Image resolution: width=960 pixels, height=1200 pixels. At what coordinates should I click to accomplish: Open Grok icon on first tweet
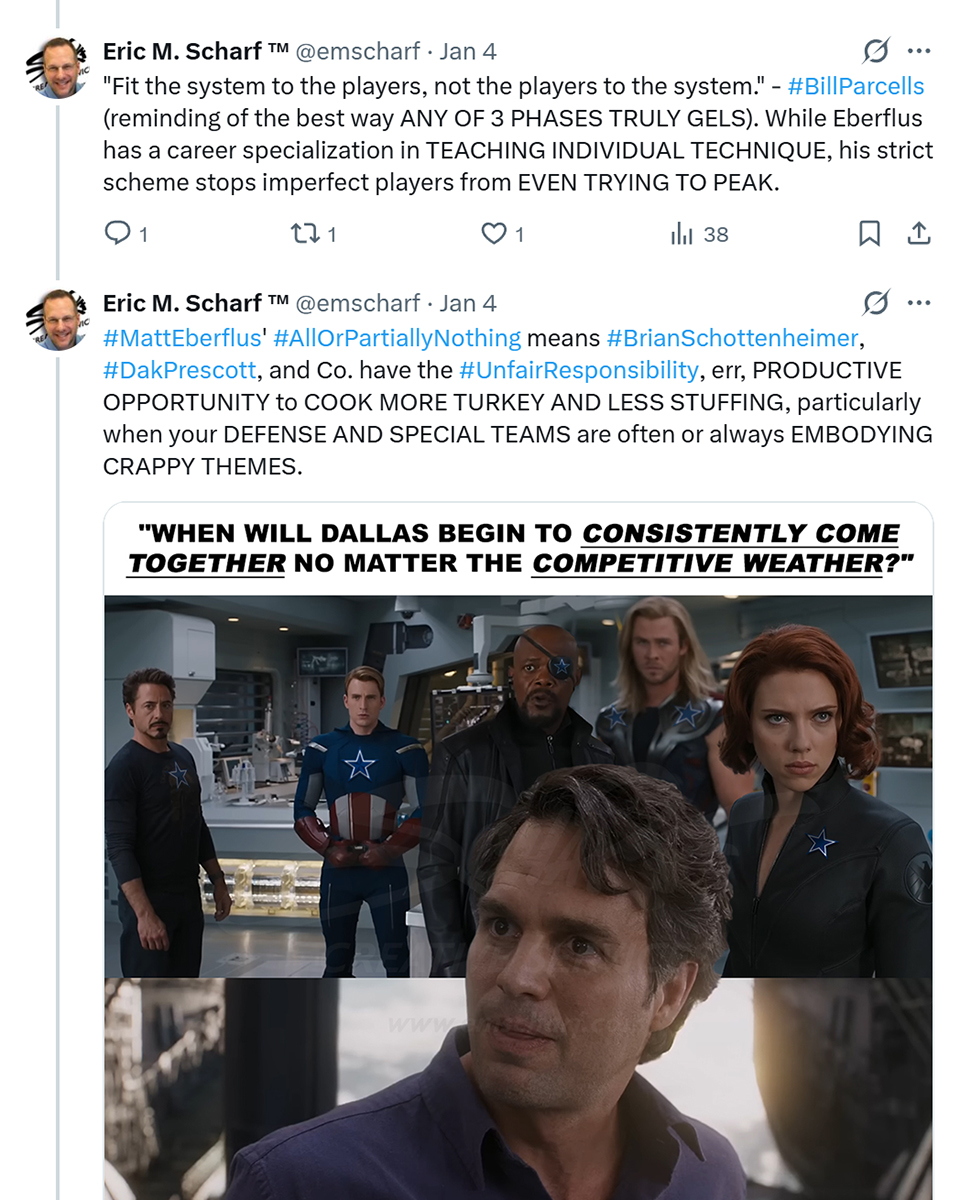click(876, 51)
